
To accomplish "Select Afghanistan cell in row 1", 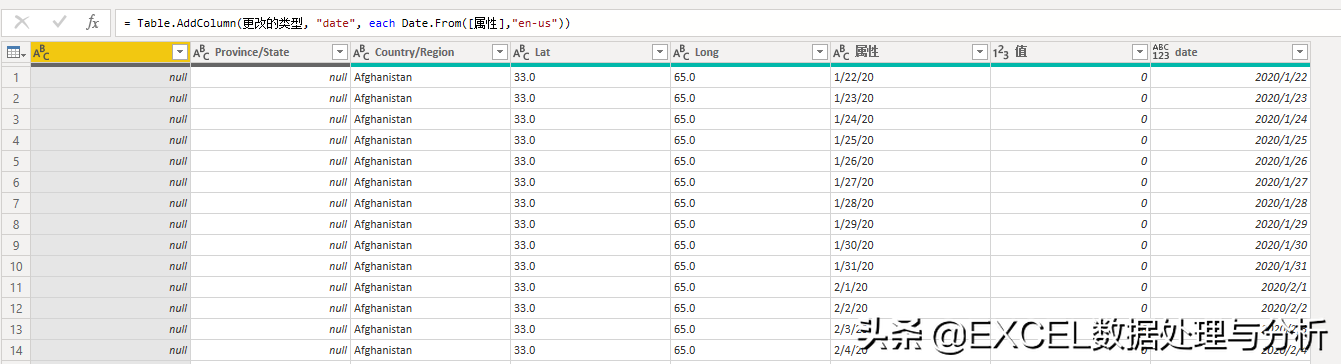I will coord(430,77).
